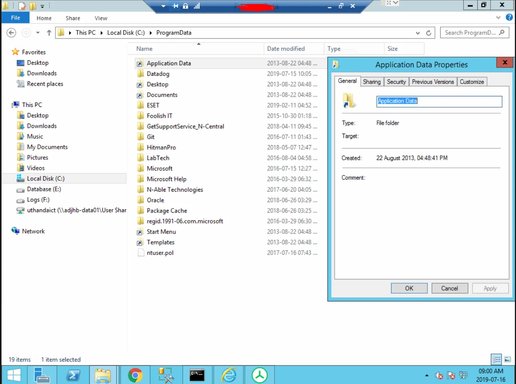This screenshot has height=384, width=516.
Task: Expand the address bar history dropdown
Action: coord(418,33)
